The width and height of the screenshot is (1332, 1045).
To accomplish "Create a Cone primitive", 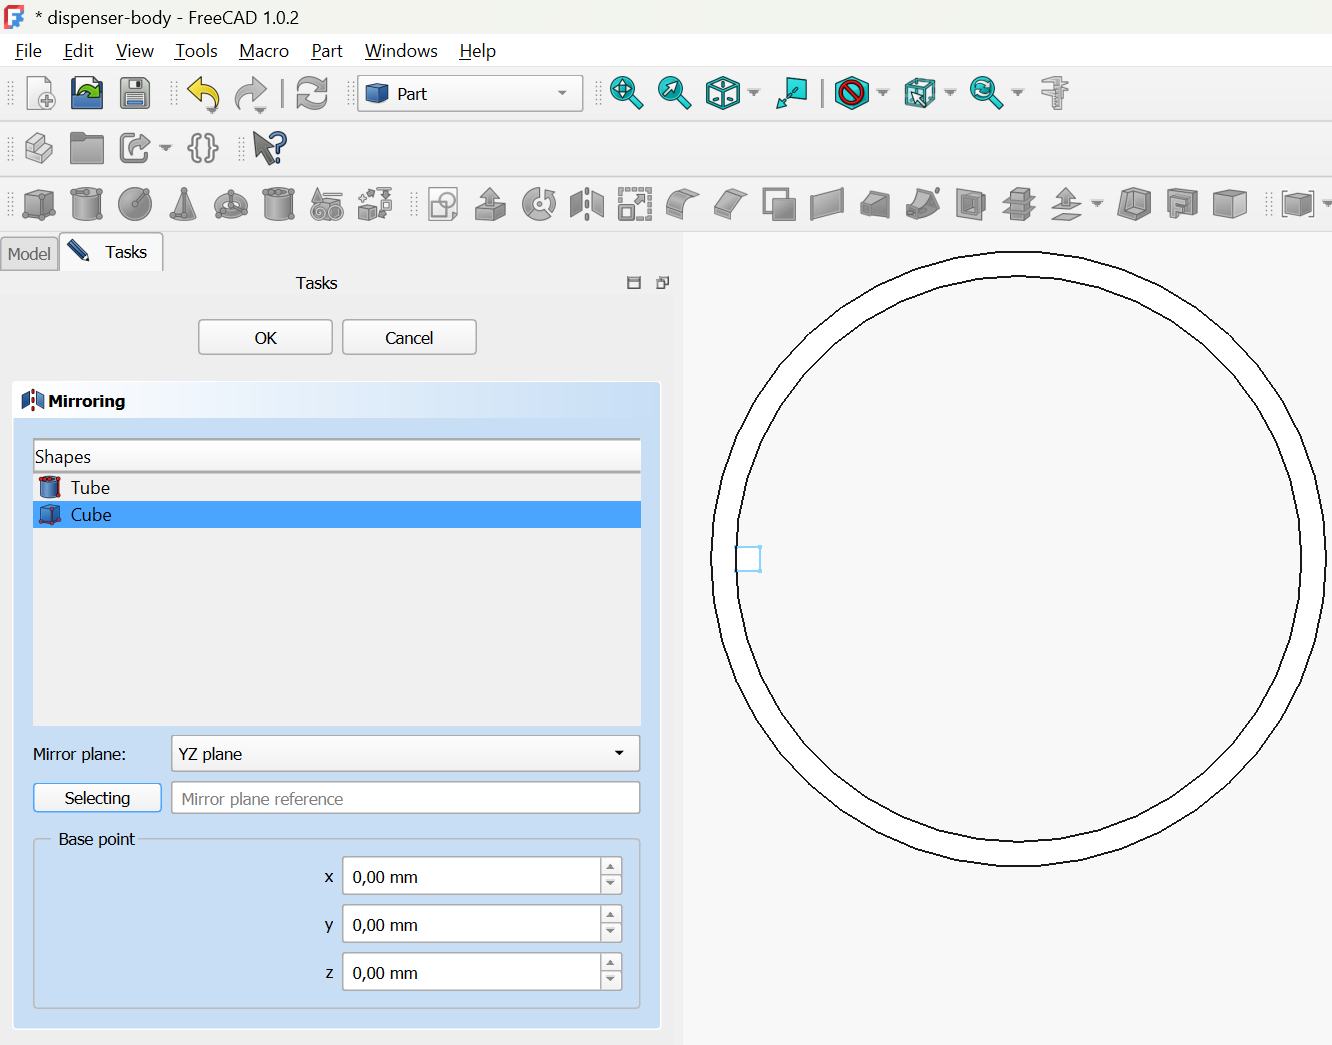I will (183, 204).
